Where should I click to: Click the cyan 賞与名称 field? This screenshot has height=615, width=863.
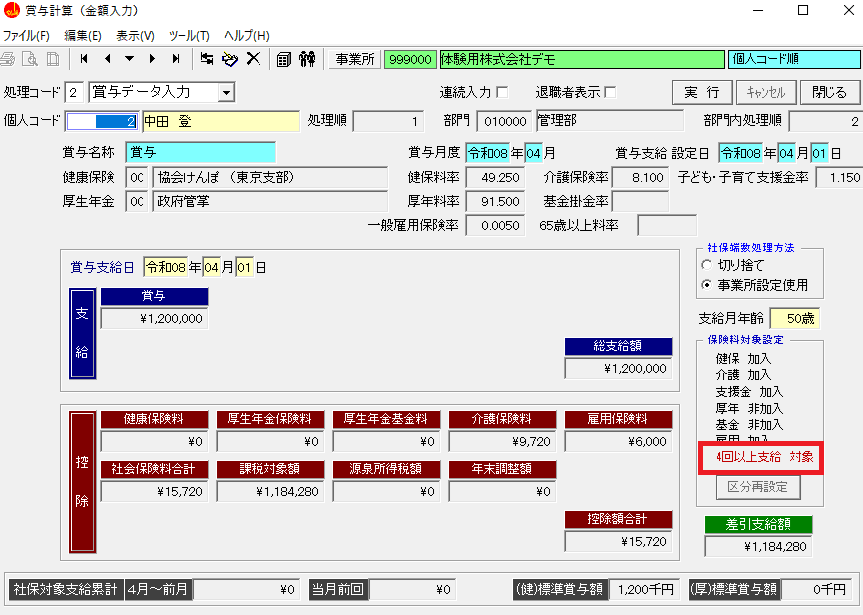pos(200,153)
